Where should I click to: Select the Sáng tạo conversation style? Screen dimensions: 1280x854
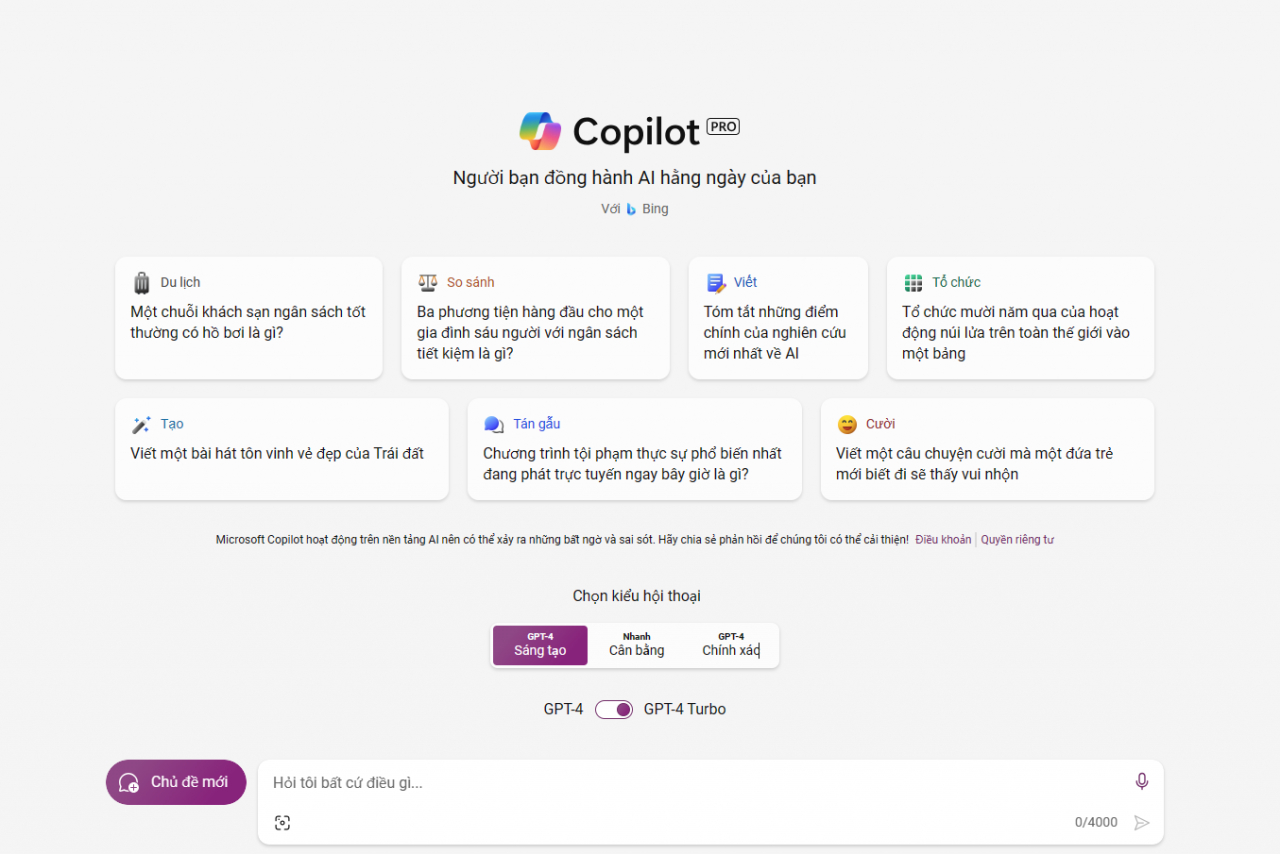click(x=540, y=645)
